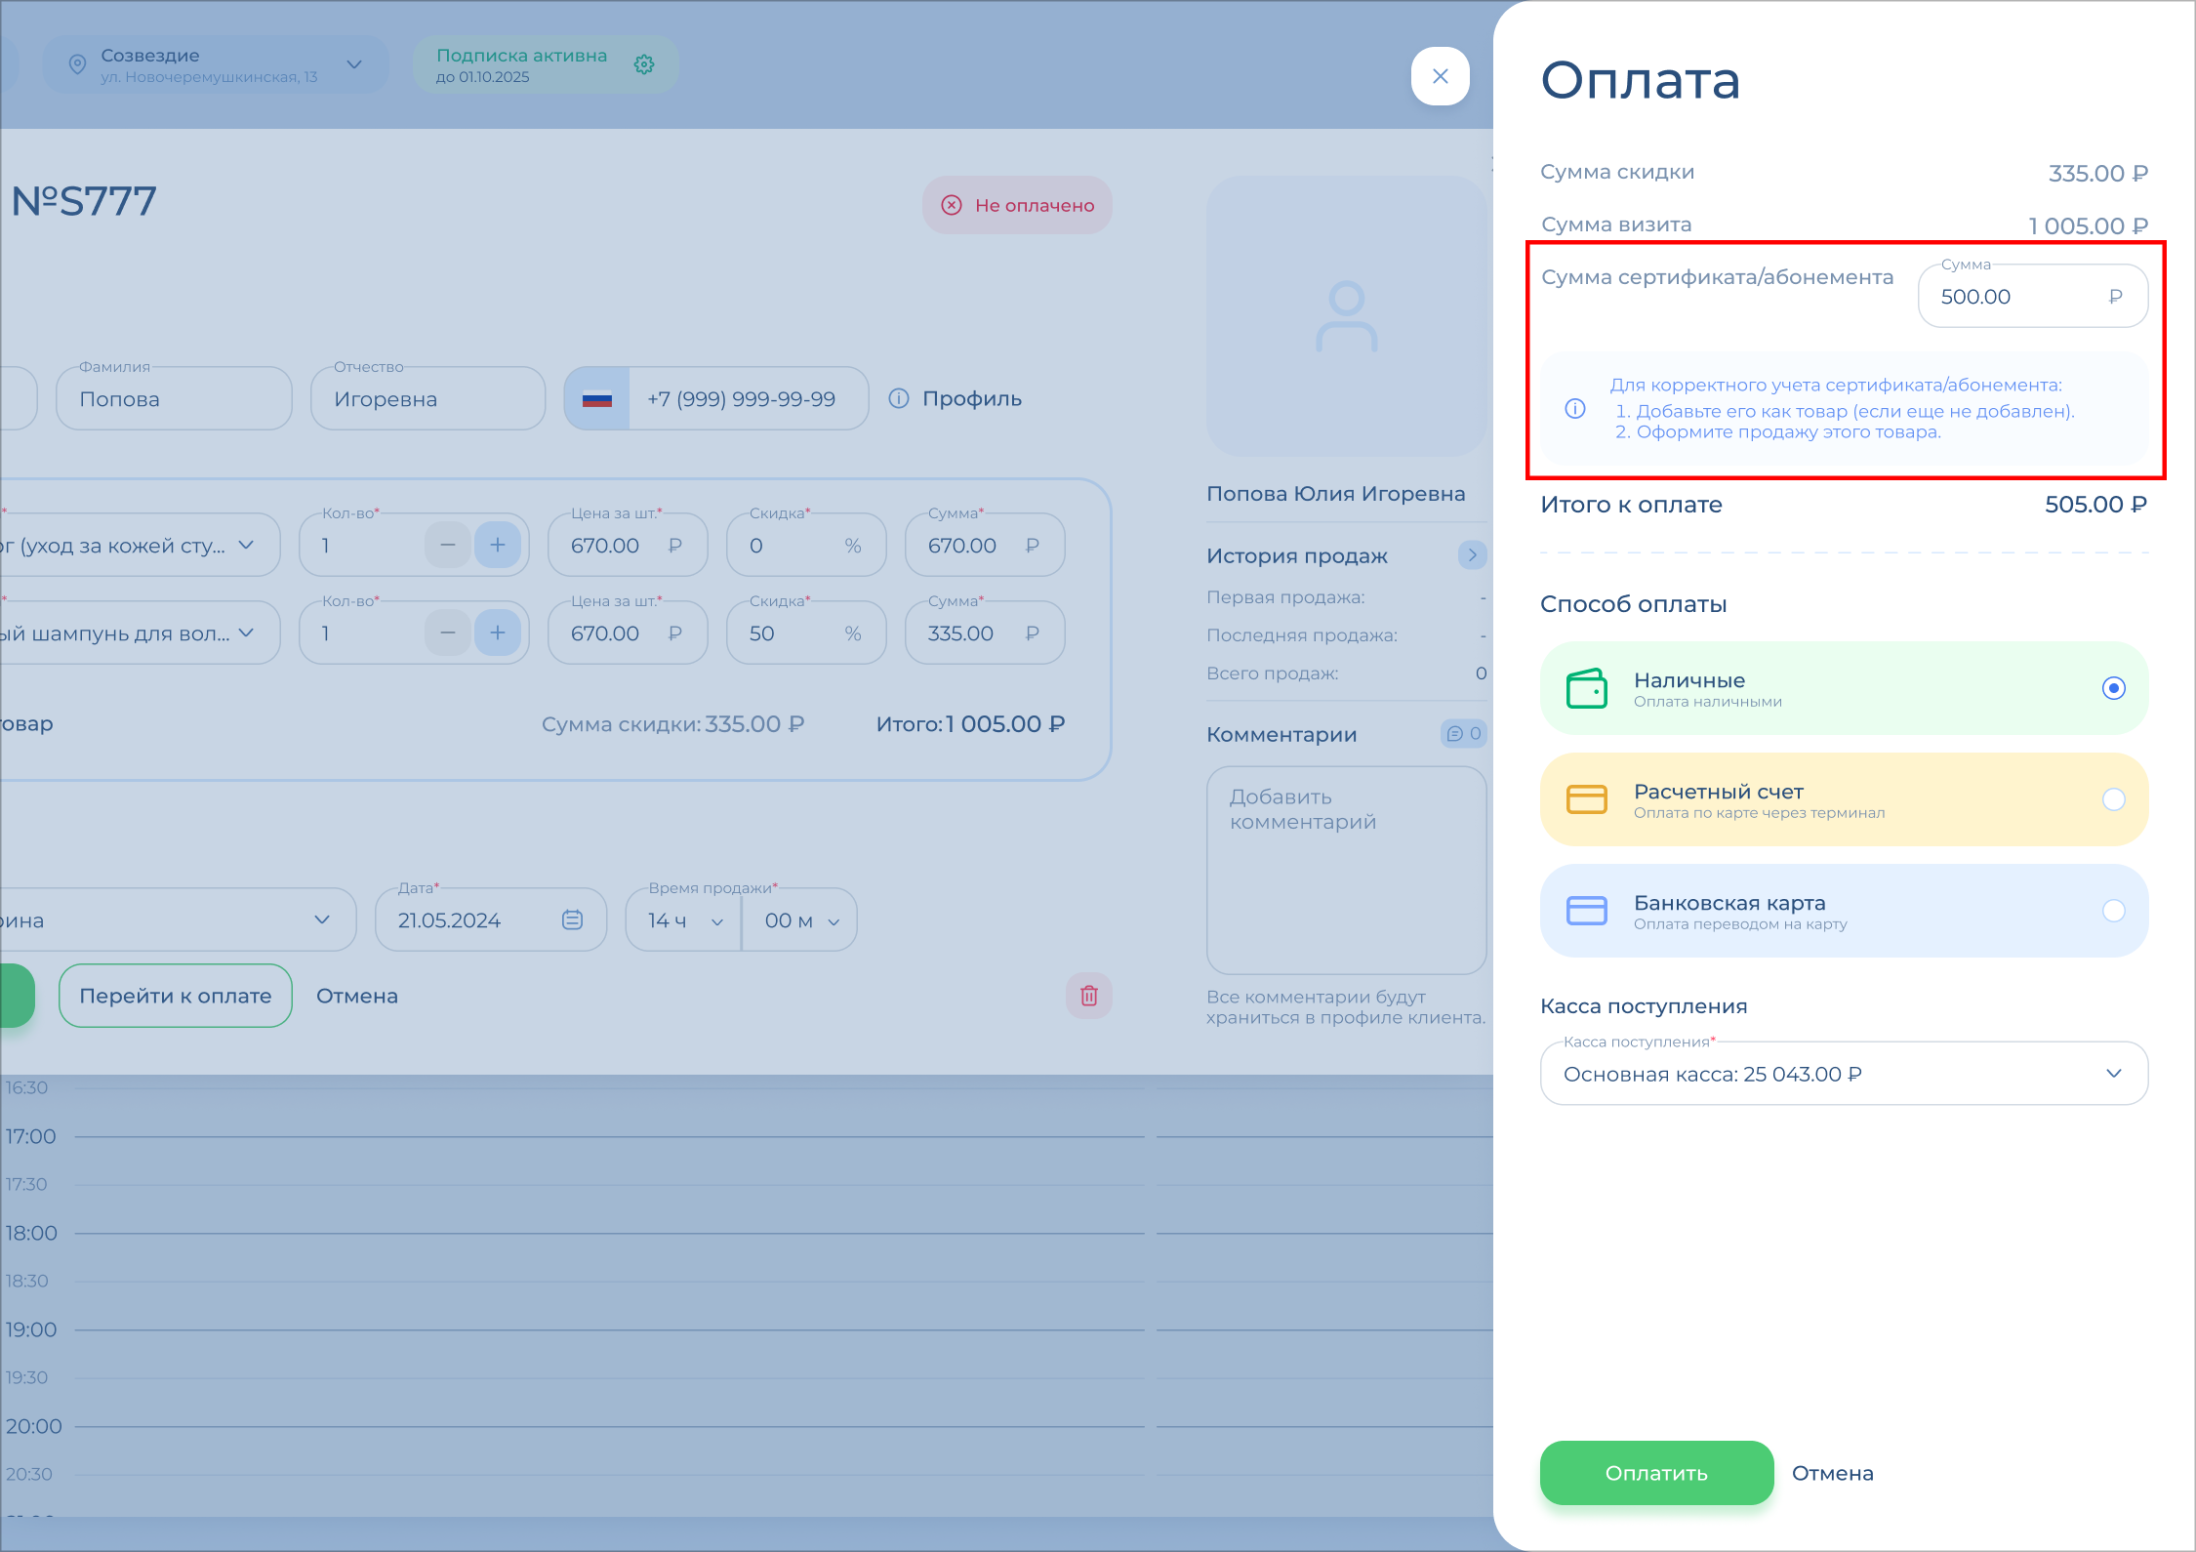Screen dimensions: 2196x1552
Task: Open Касса поступления dropdown
Action: 1843,1074
